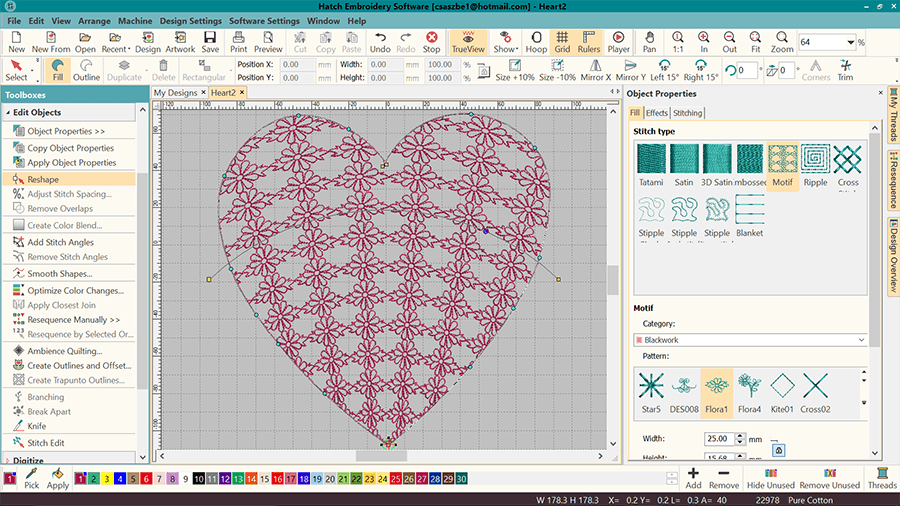Toggle TrueView display mode
Screen dimensions: 900x506
pyautogui.click(x=467, y=41)
